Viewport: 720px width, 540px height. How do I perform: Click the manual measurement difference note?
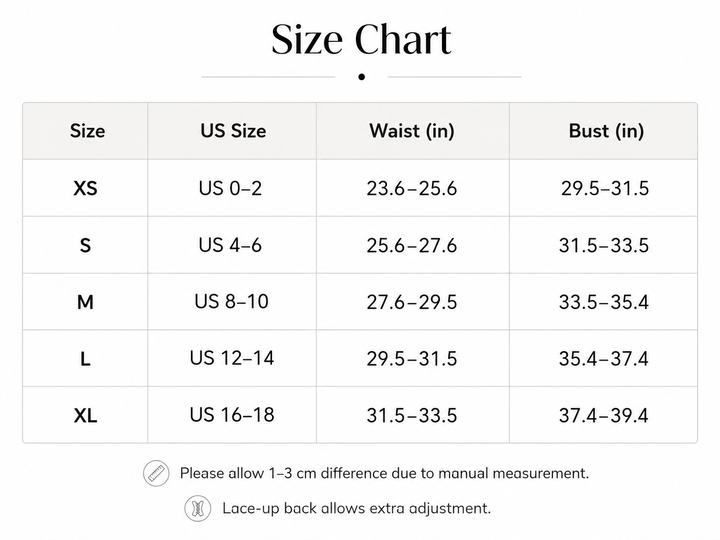384,473
